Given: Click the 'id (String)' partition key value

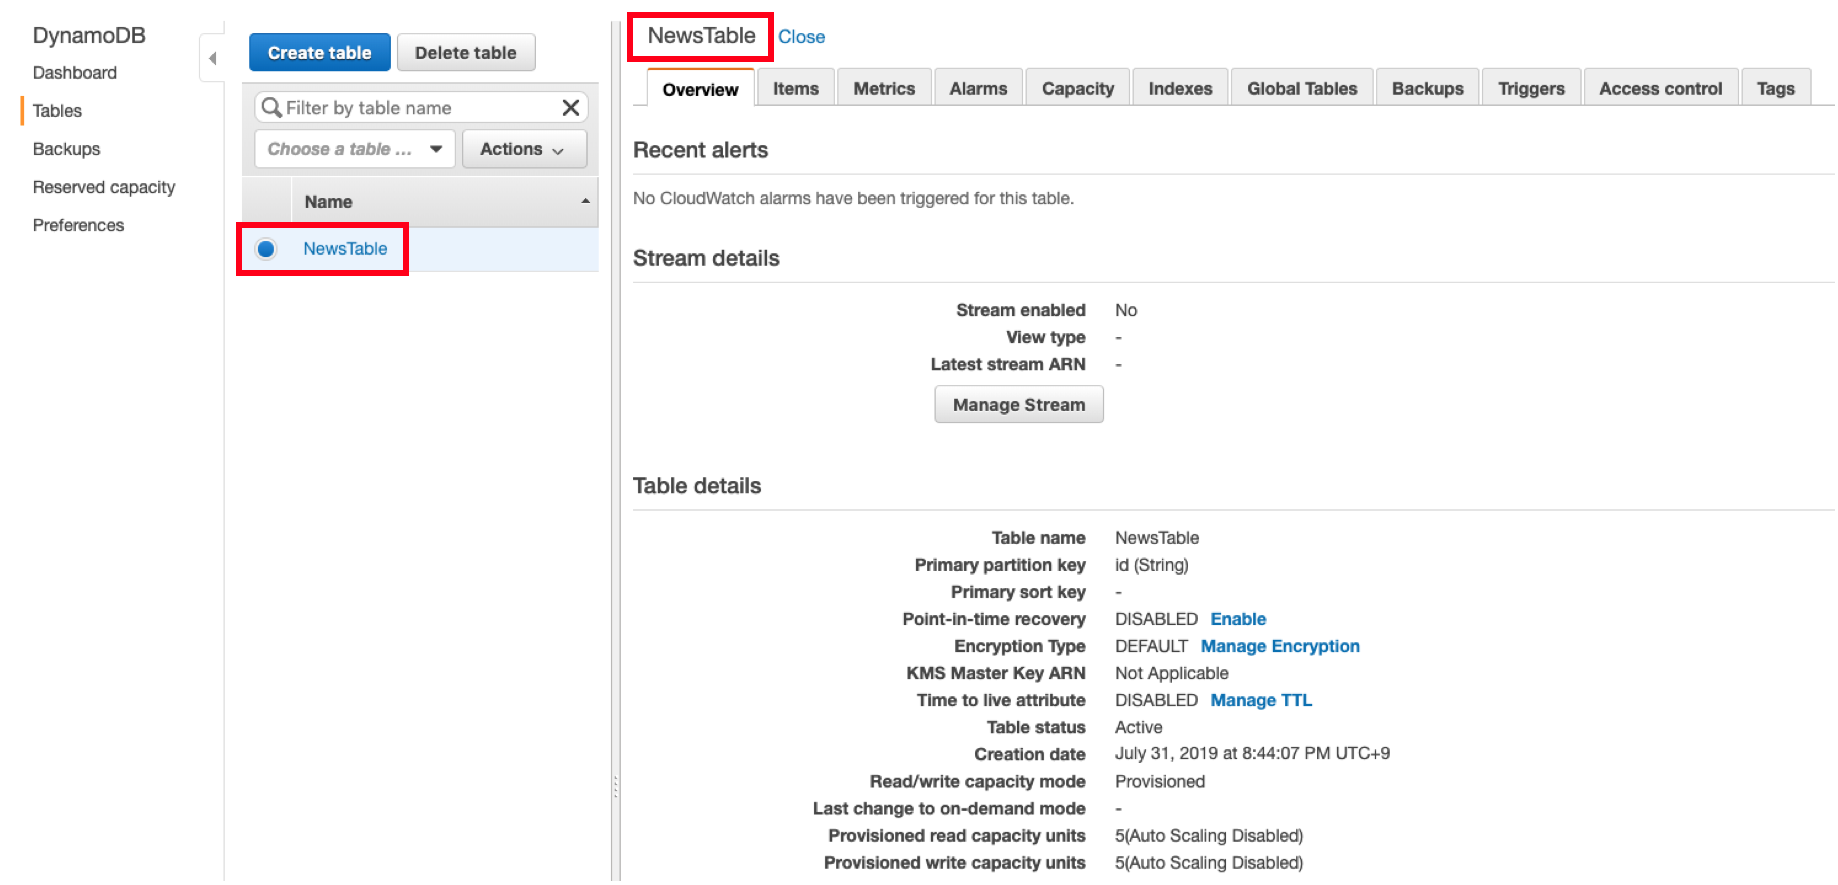Looking at the screenshot, I should [1152, 565].
